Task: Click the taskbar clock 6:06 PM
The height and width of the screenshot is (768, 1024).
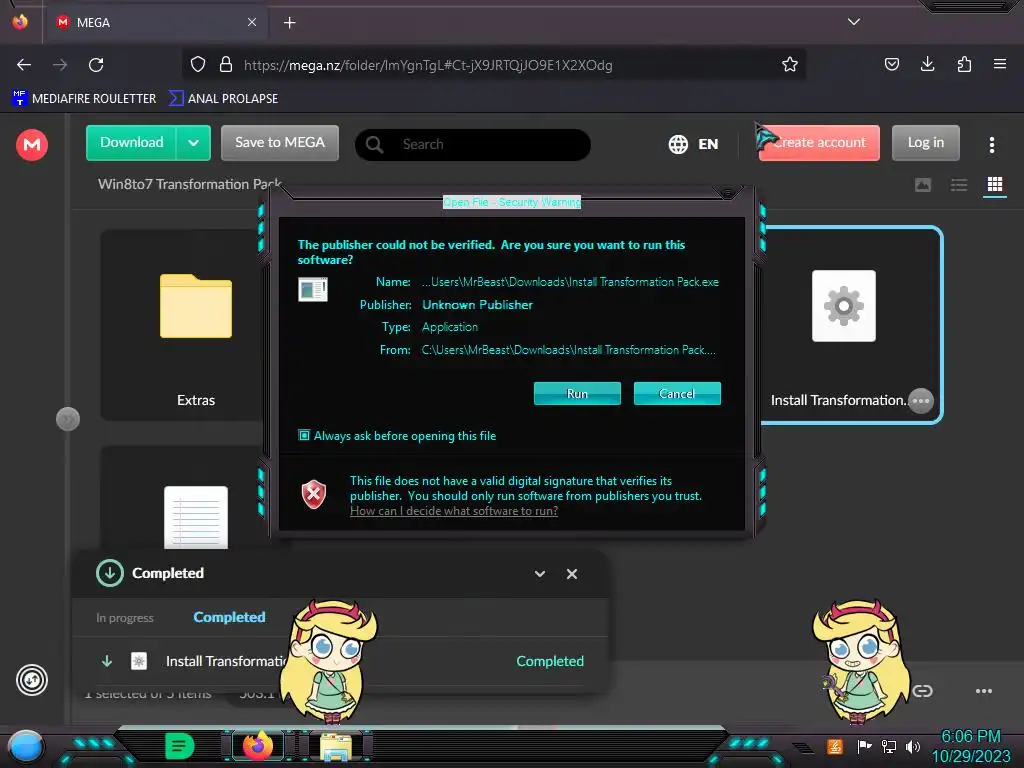Action: (x=970, y=736)
